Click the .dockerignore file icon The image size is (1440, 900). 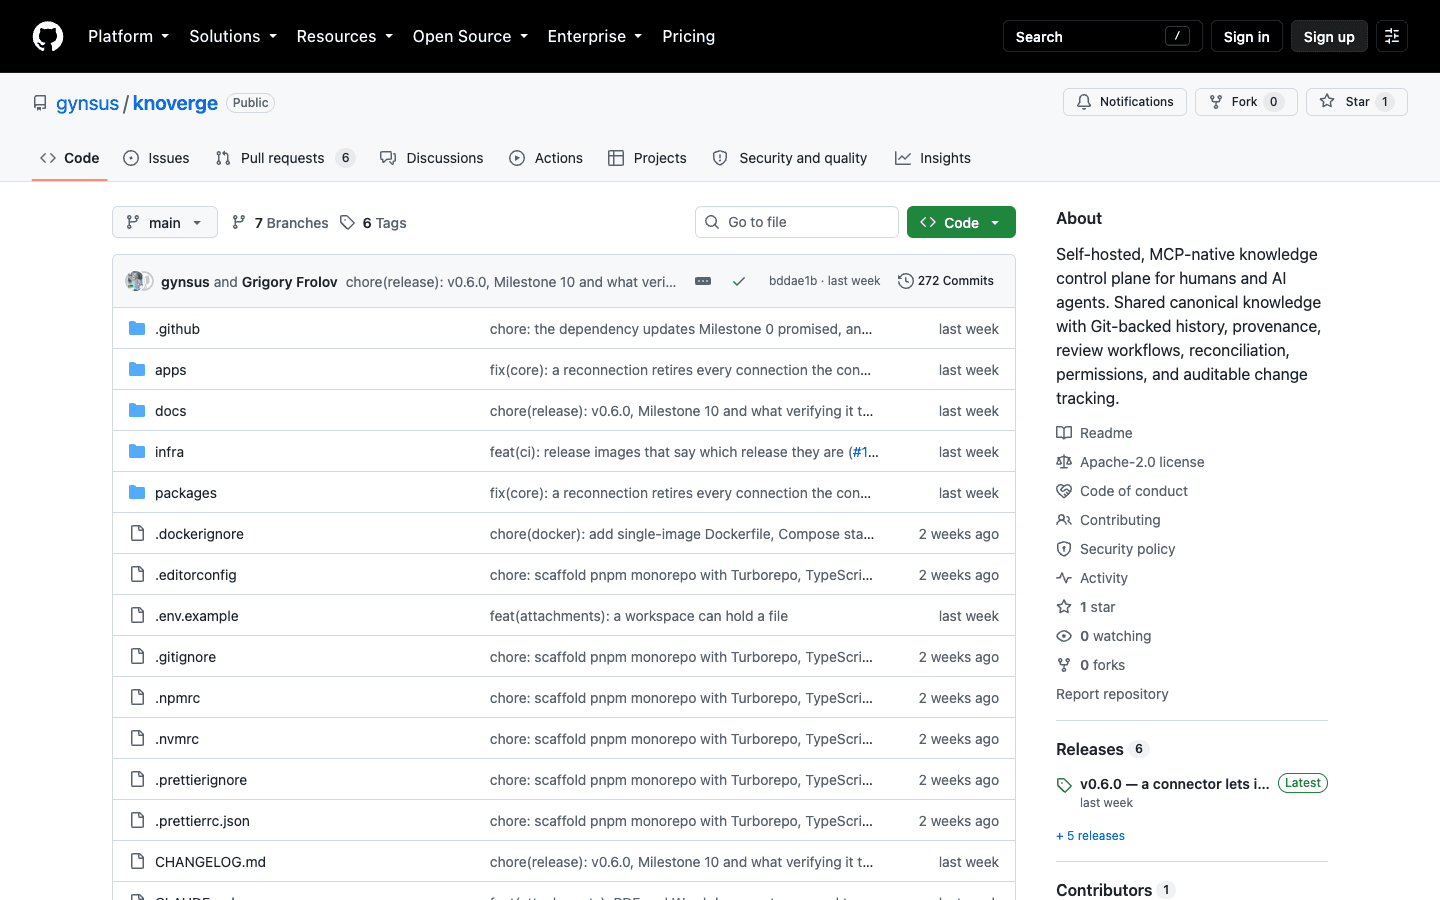tap(137, 533)
